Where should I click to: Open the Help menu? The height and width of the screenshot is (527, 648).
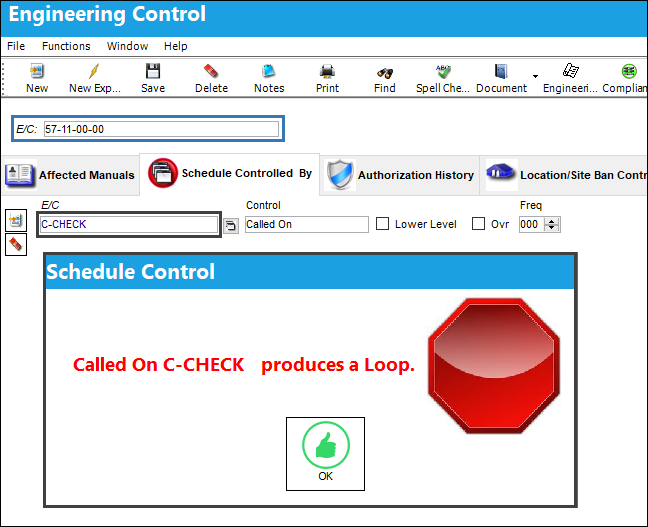click(176, 46)
